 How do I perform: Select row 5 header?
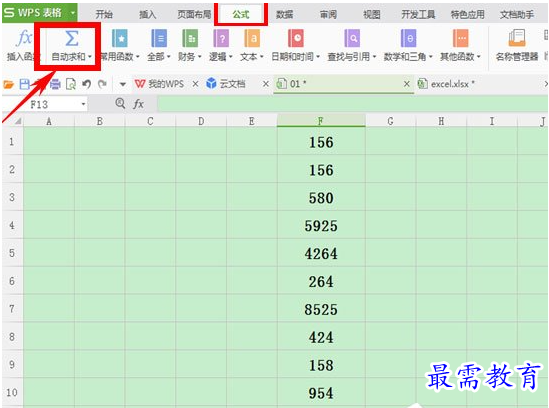[12, 253]
